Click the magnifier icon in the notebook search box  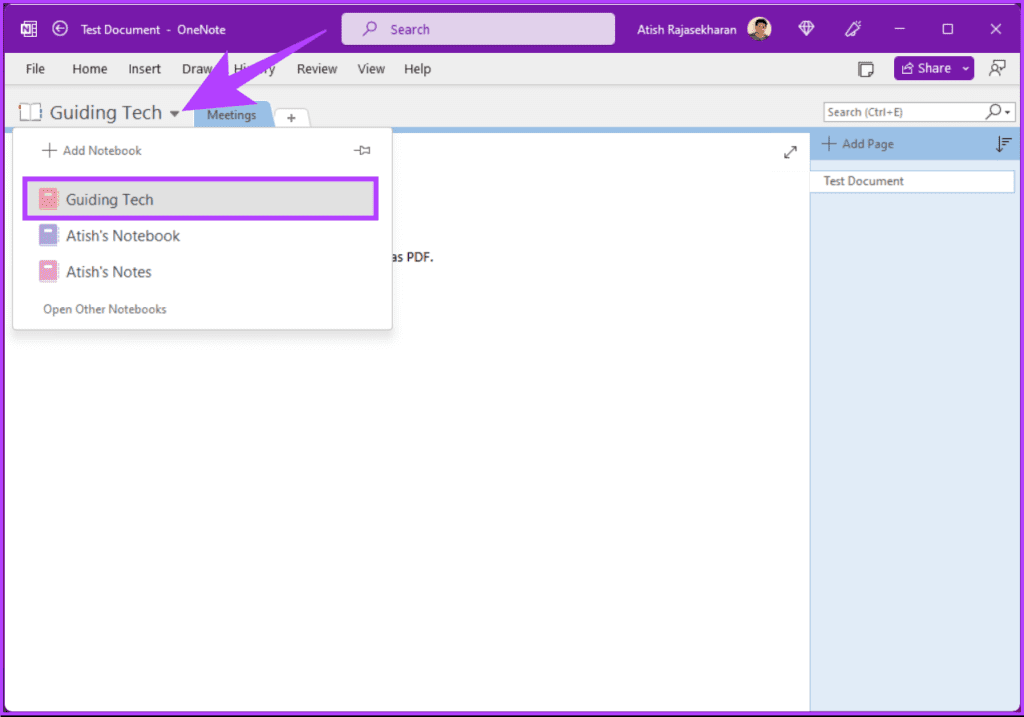pos(993,112)
